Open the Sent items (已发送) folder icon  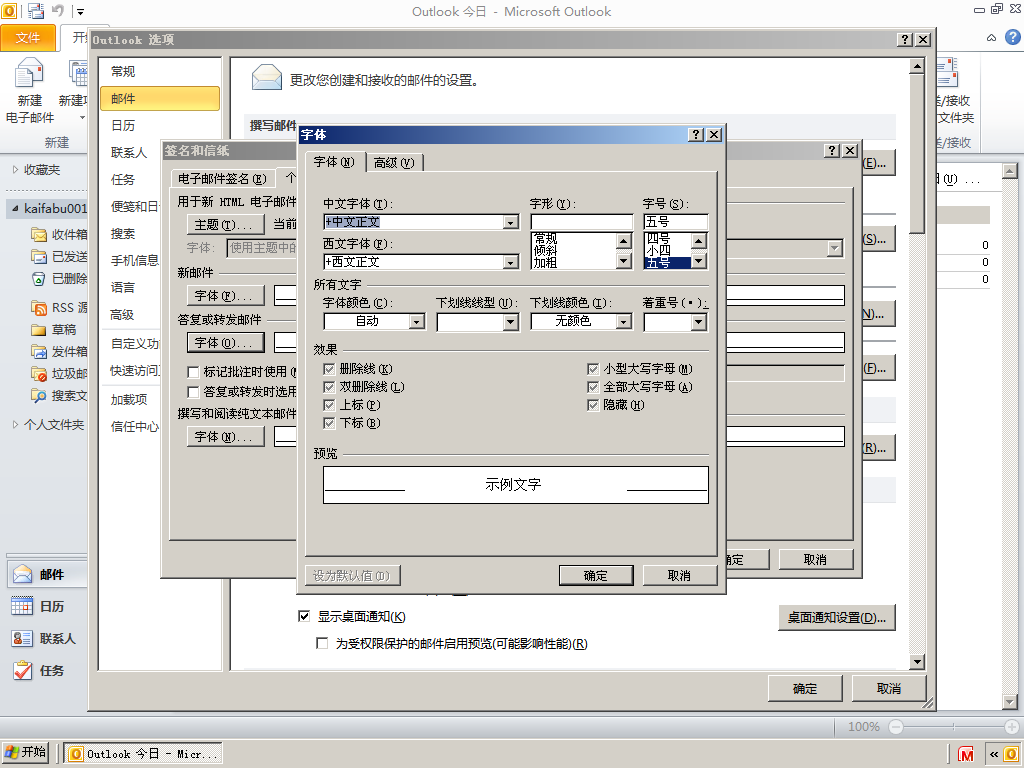pos(39,256)
